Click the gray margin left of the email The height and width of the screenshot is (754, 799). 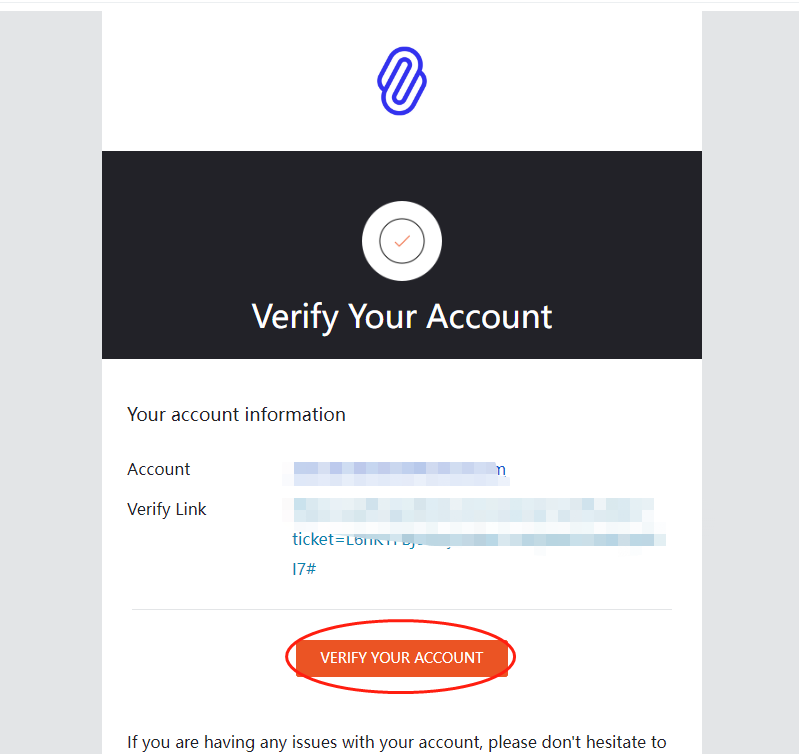pos(50,380)
